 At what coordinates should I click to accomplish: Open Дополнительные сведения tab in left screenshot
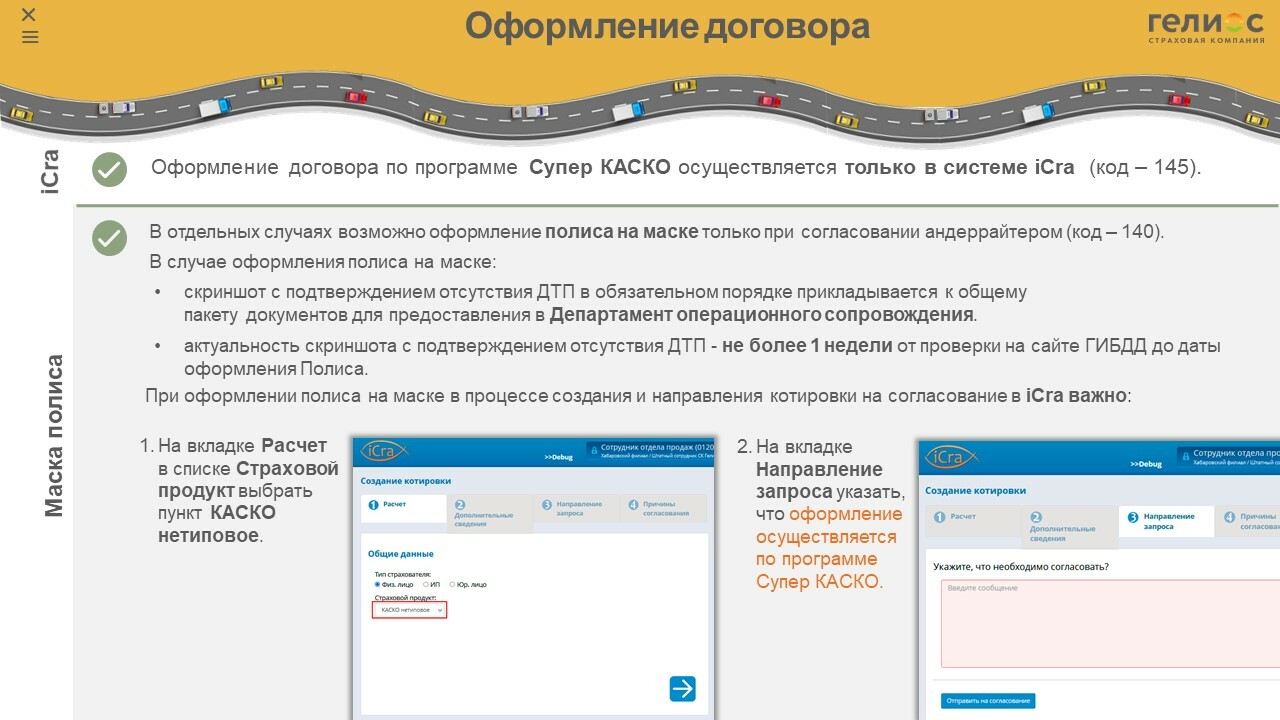point(489,513)
